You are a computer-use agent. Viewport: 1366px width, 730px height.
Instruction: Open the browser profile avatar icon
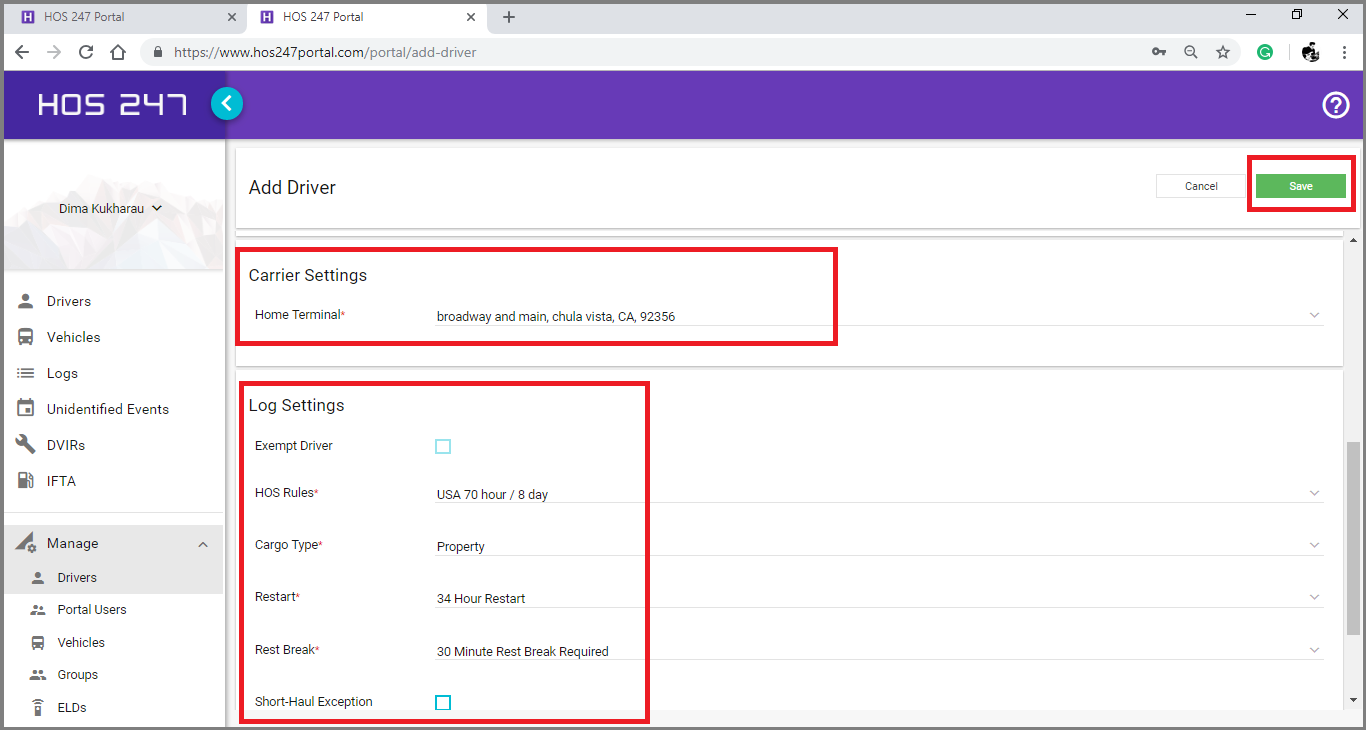coord(1311,52)
